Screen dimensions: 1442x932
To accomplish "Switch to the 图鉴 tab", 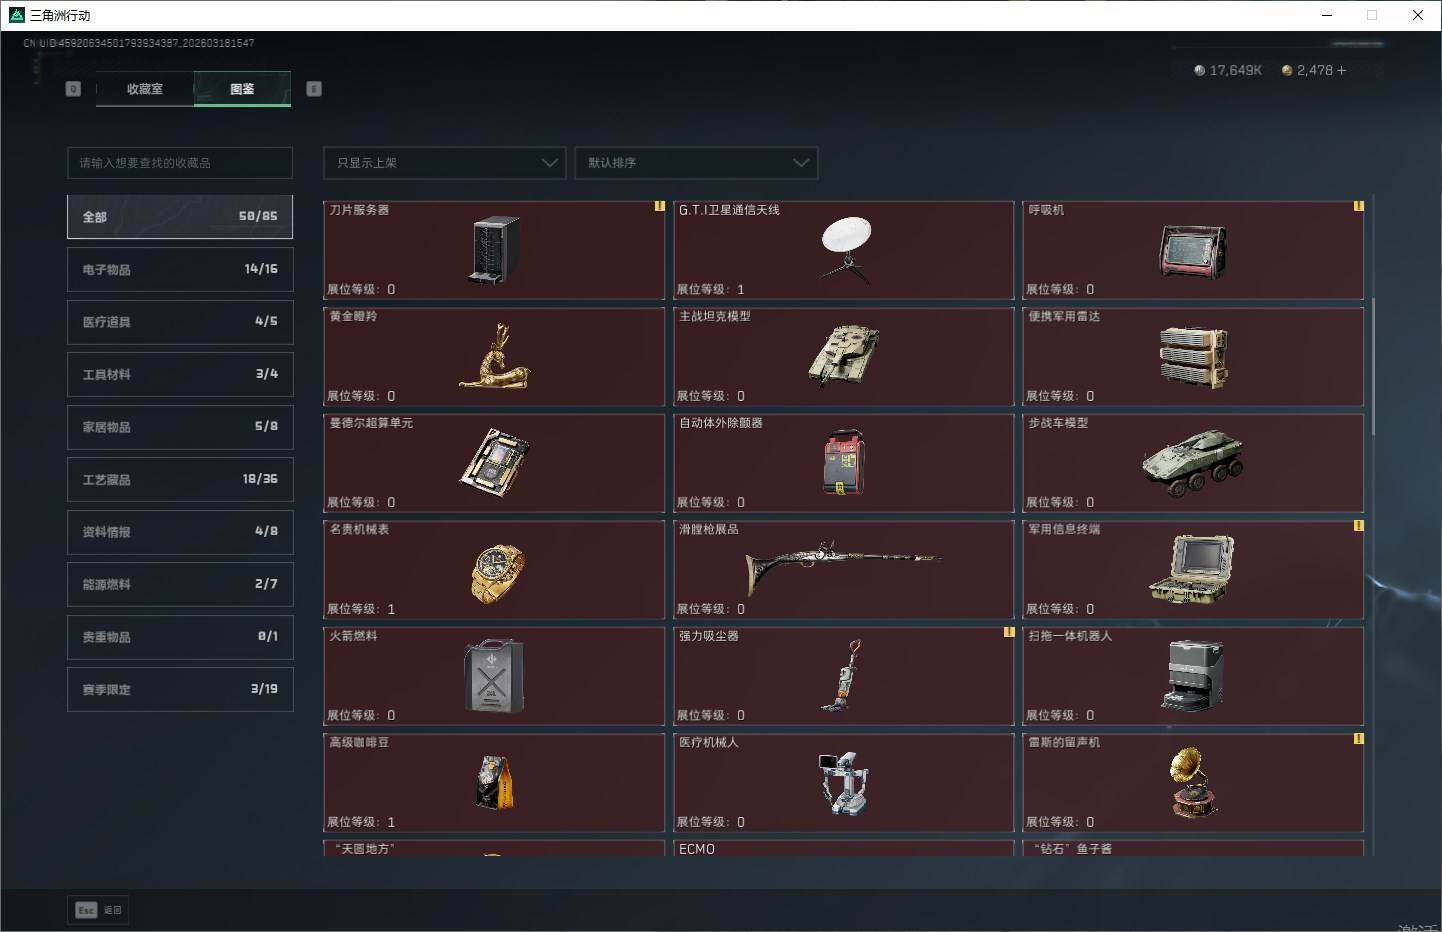I will tap(242, 89).
